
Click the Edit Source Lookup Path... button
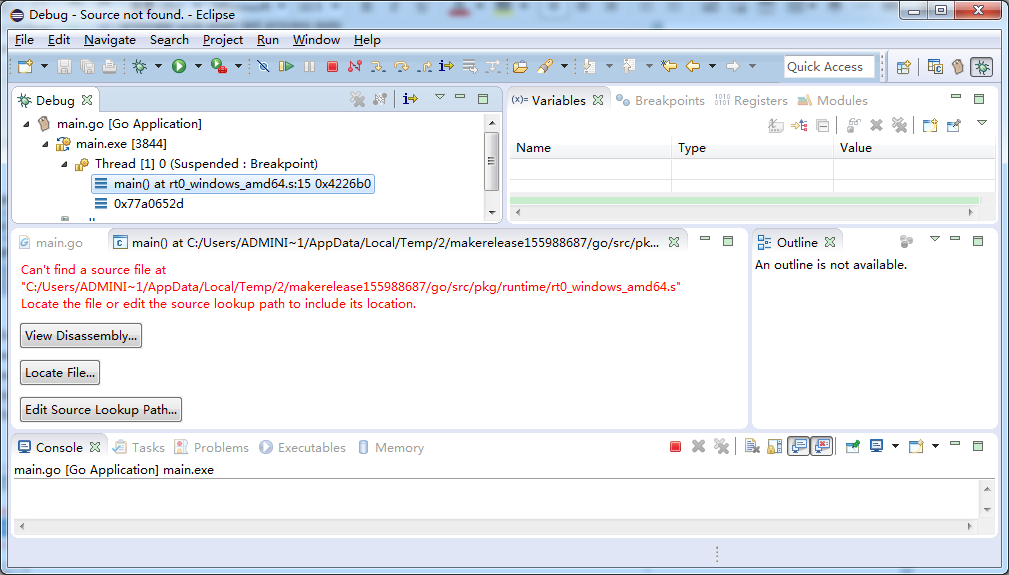click(101, 410)
